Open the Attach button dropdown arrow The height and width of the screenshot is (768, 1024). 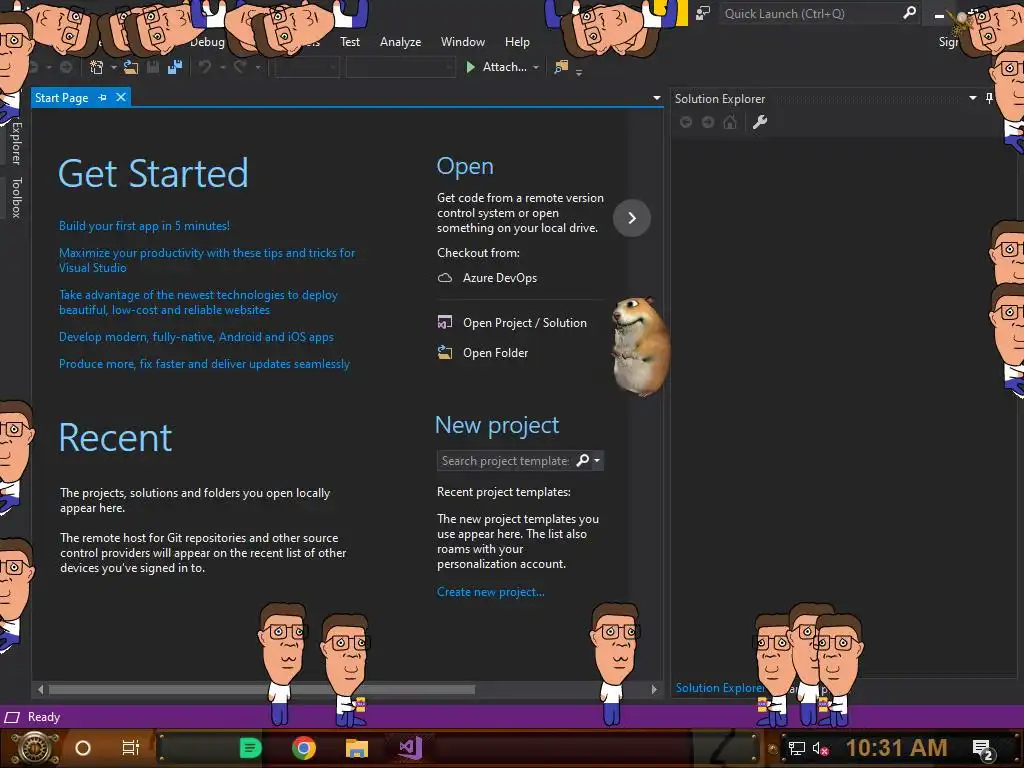(536, 67)
